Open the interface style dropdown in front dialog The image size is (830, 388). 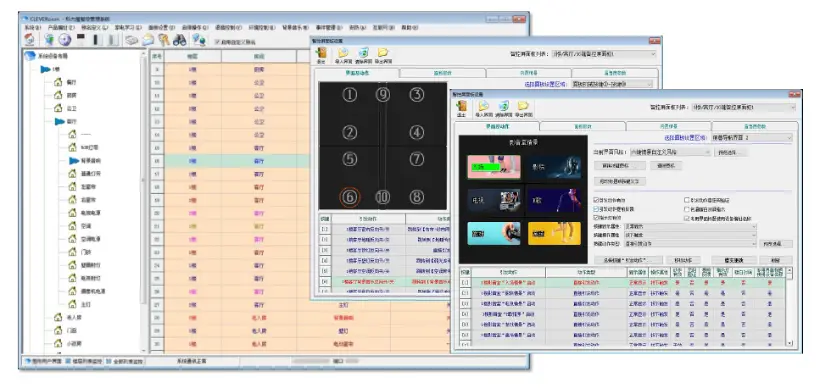tap(670, 152)
